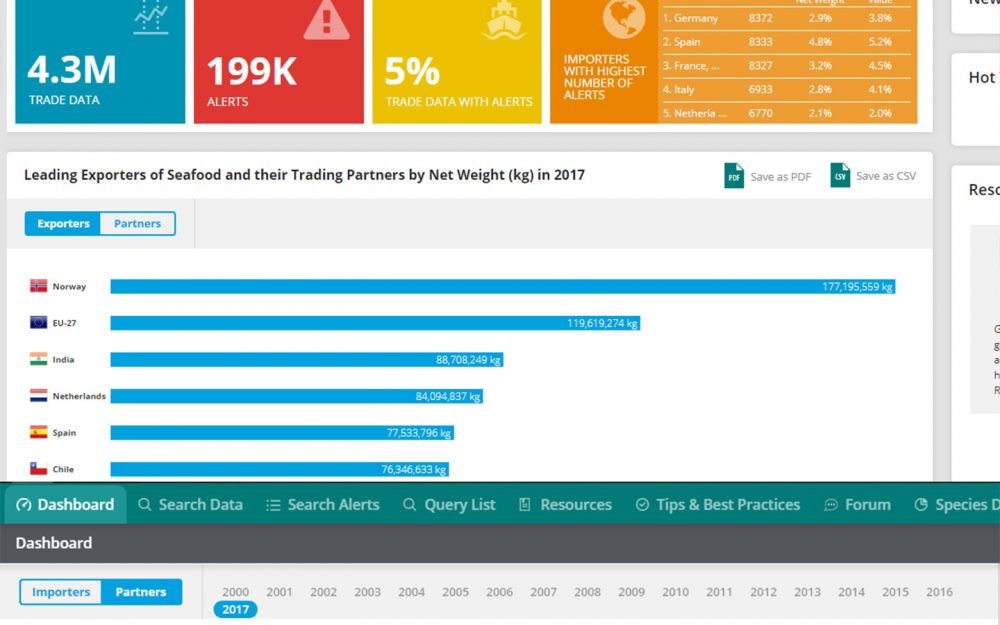
Task: Switch chart view to Partners
Action: 137,224
